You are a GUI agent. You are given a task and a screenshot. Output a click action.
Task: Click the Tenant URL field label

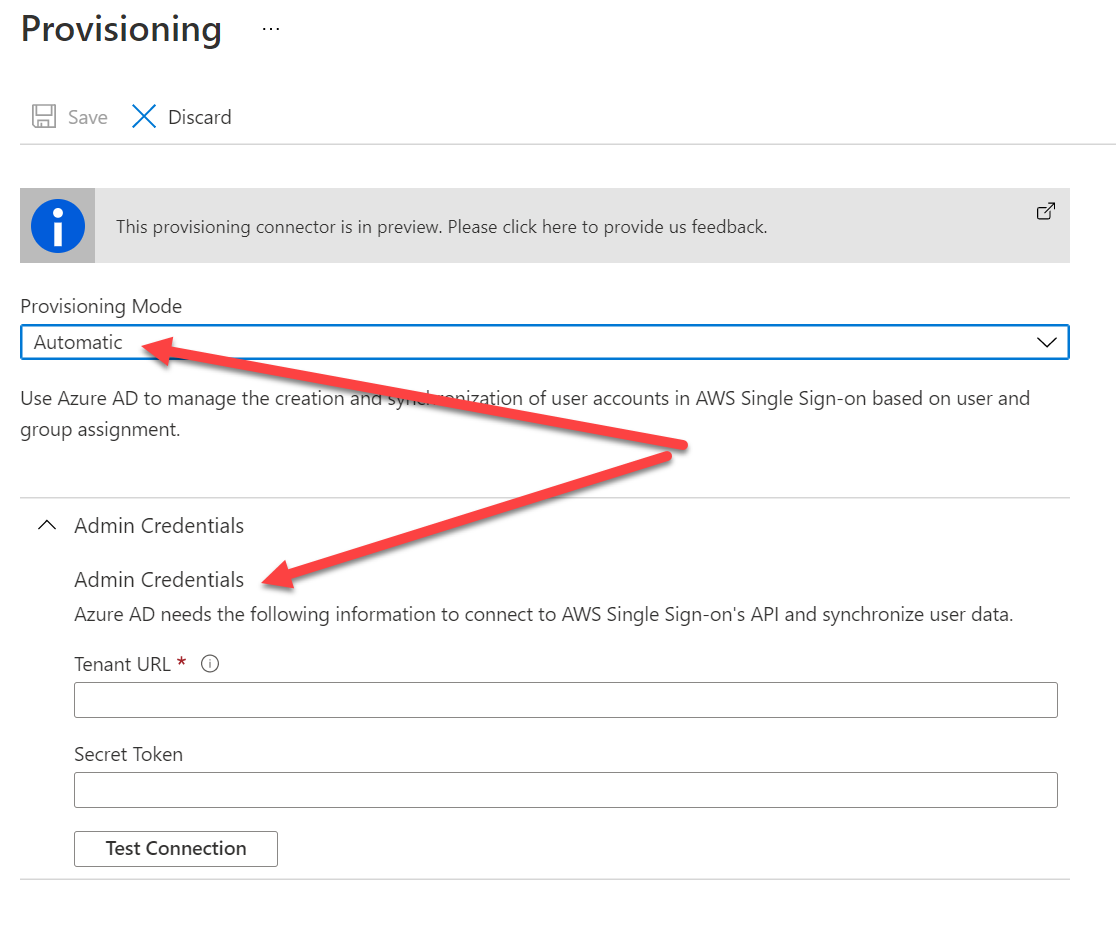(122, 664)
